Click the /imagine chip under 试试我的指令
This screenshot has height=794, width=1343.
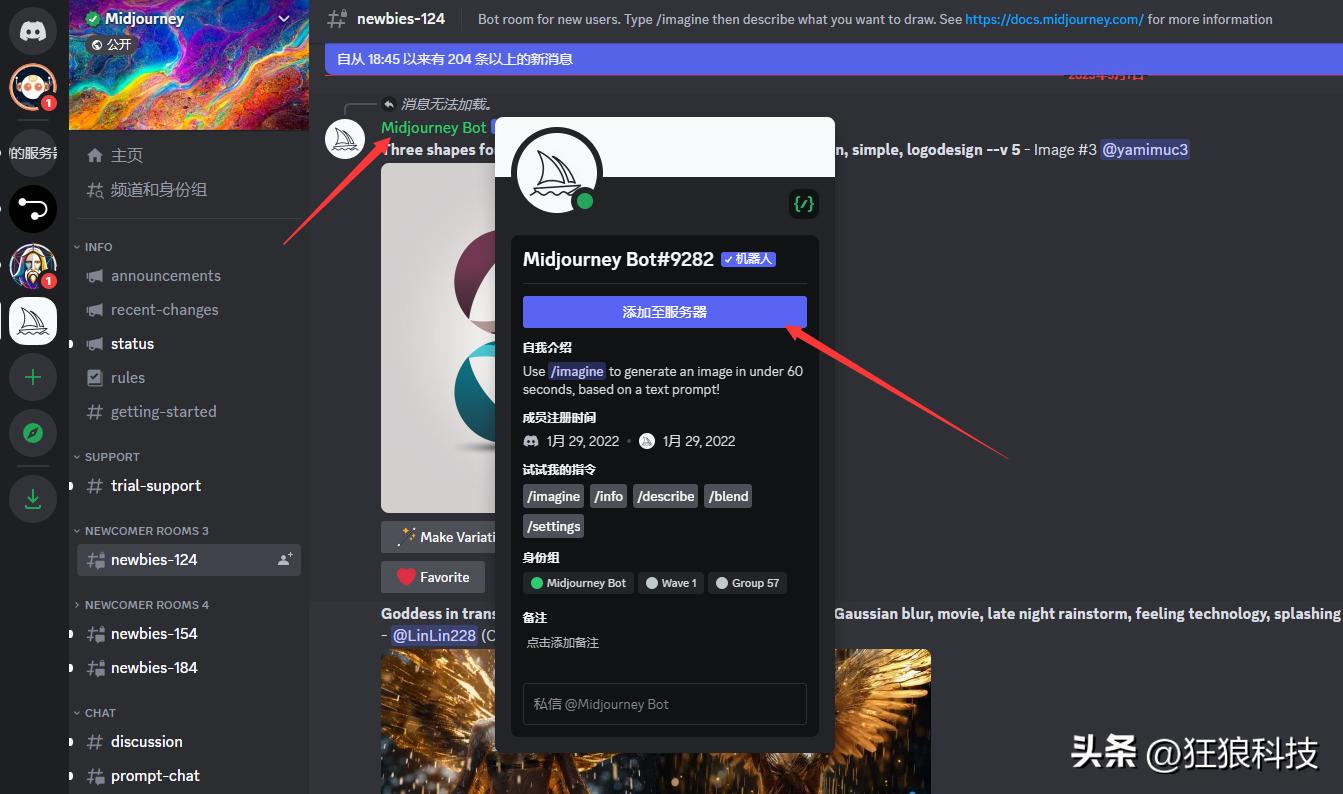[553, 496]
